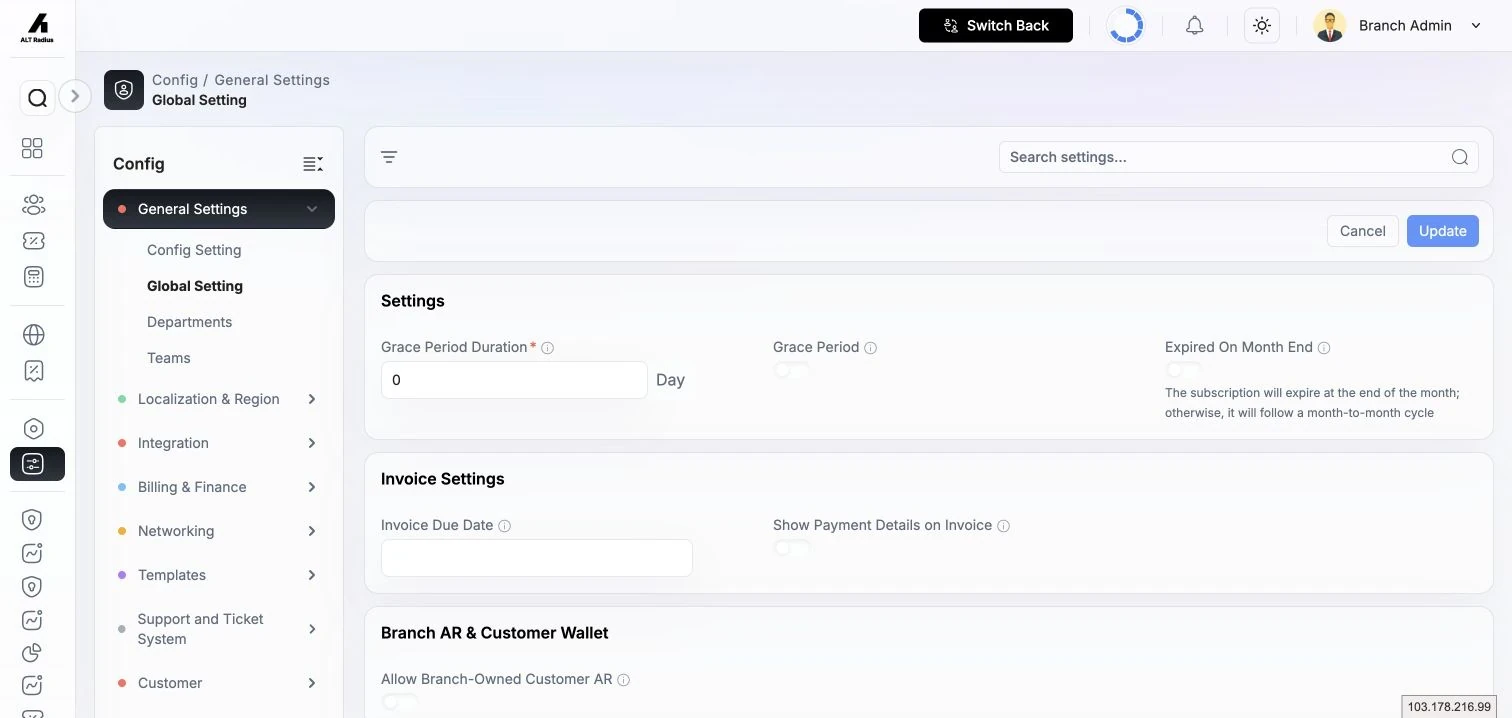The width and height of the screenshot is (1512, 718).
Task: Open Teams submenu item
Action: click(168, 358)
